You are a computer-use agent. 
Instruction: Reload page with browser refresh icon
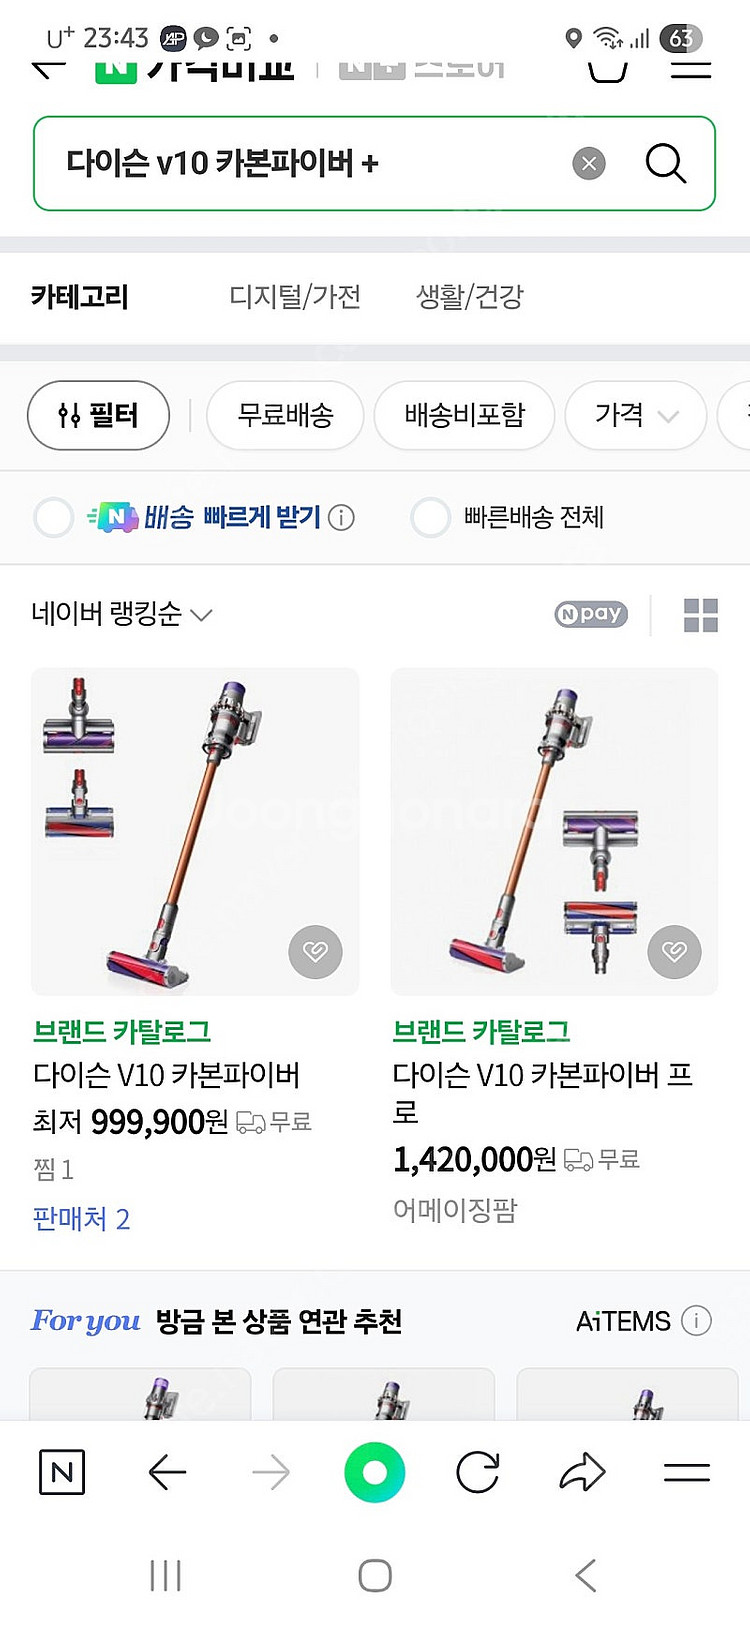pos(478,1472)
